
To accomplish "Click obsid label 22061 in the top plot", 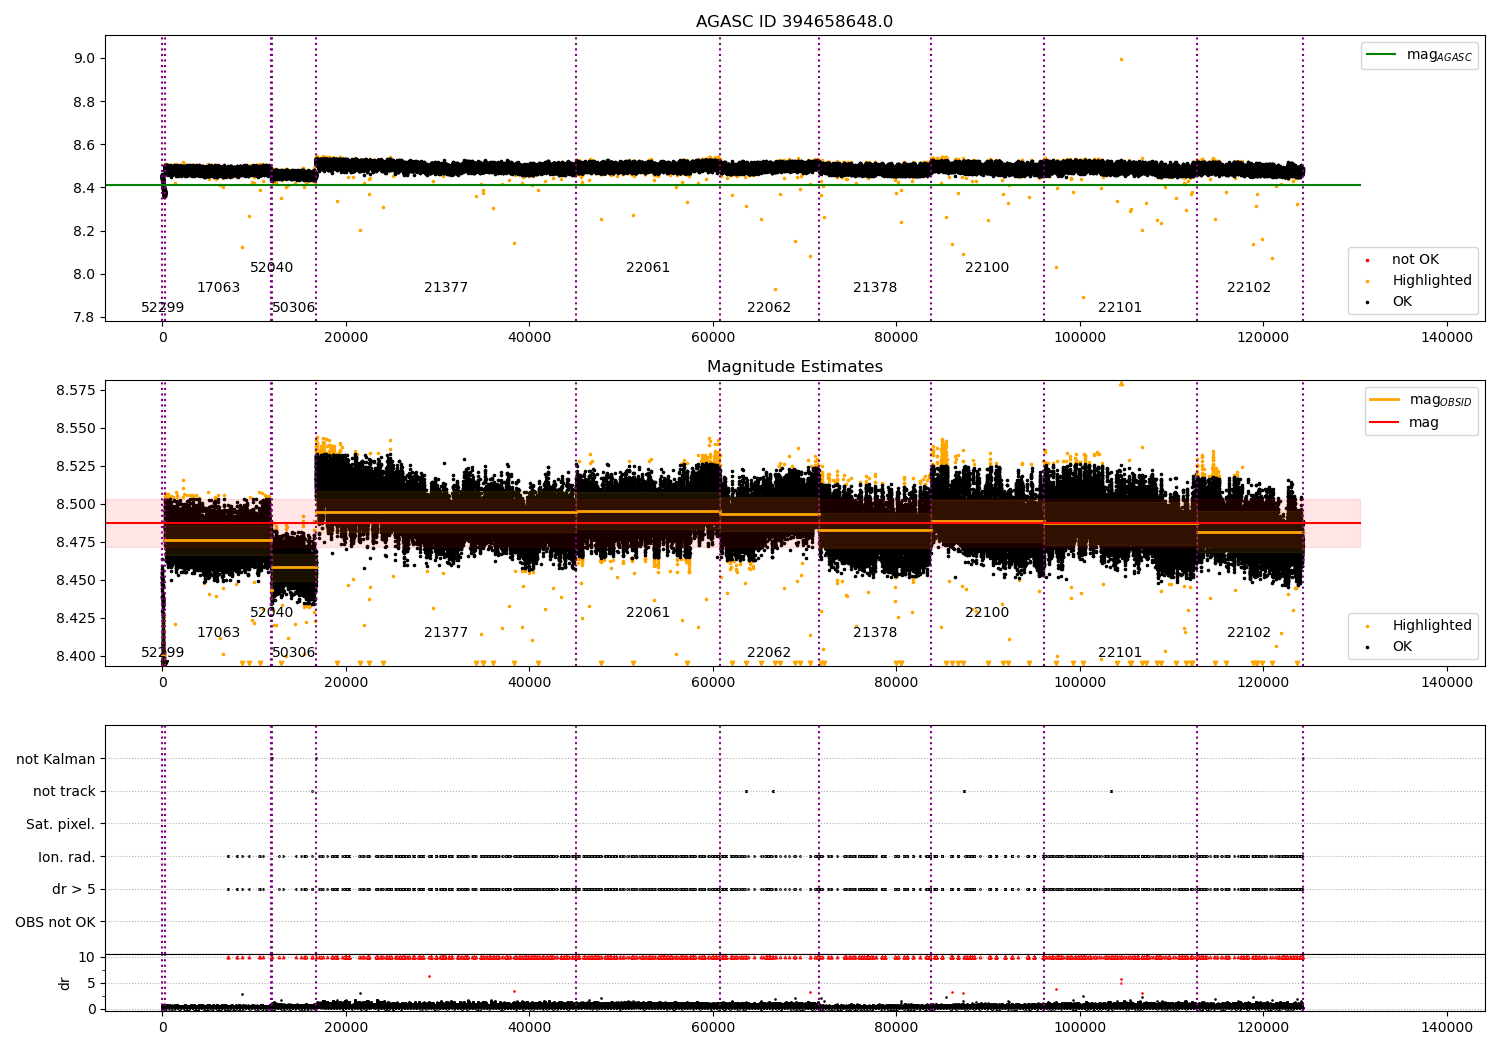I will point(648,267).
